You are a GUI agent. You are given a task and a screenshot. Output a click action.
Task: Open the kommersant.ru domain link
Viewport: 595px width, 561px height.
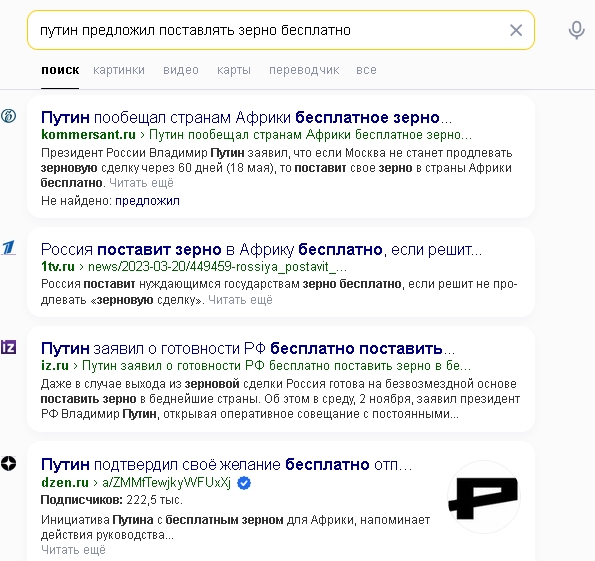tap(88, 135)
